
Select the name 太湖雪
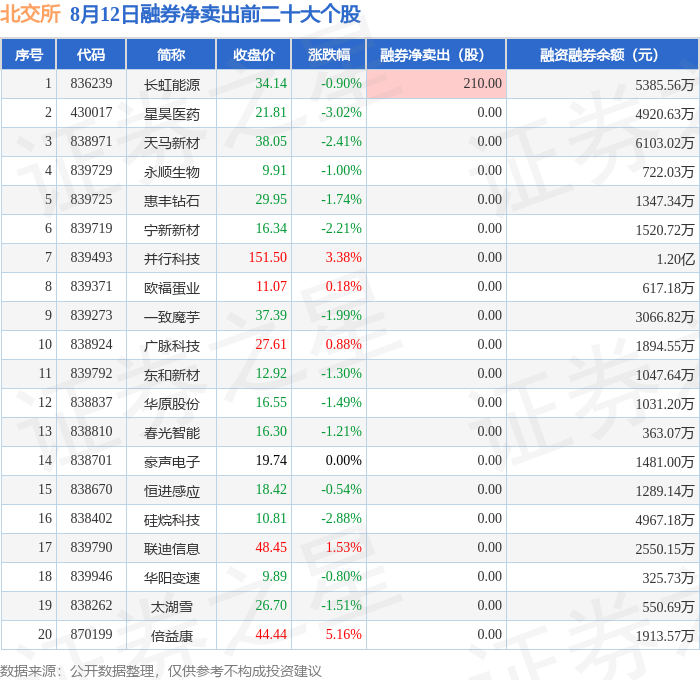tap(171, 607)
